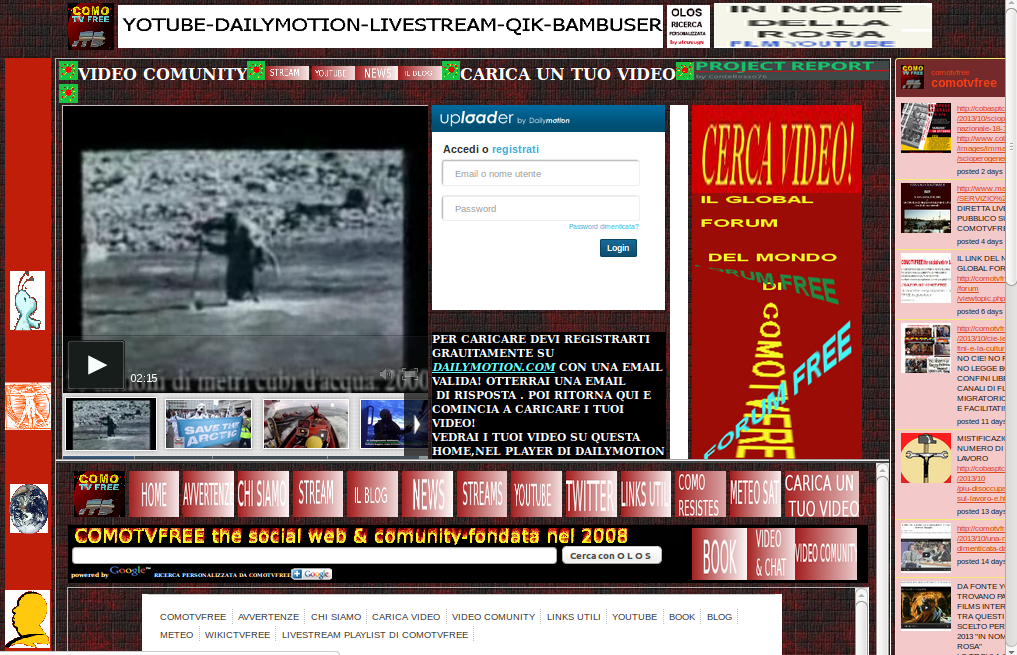Open the STREAM tile in lower menu
The image size is (1017, 655).
click(317, 494)
